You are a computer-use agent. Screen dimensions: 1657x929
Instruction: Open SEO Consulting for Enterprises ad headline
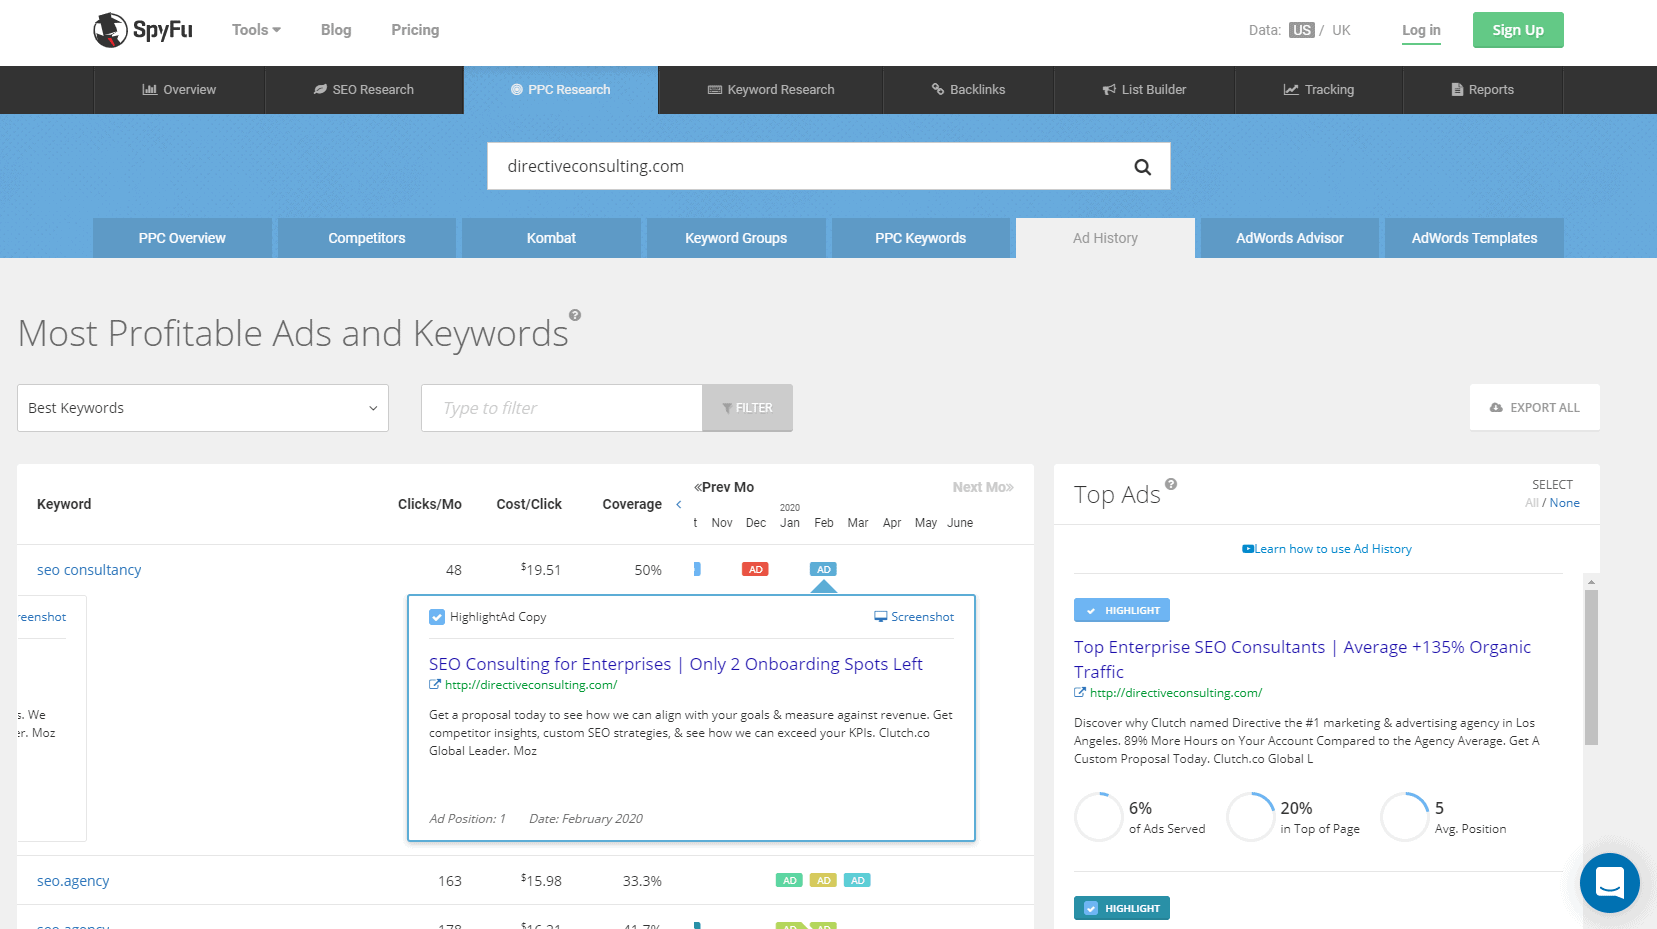tap(676, 664)
